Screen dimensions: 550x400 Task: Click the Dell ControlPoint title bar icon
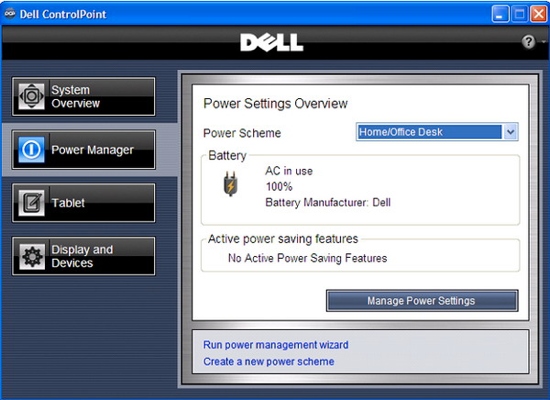point(10,14)
